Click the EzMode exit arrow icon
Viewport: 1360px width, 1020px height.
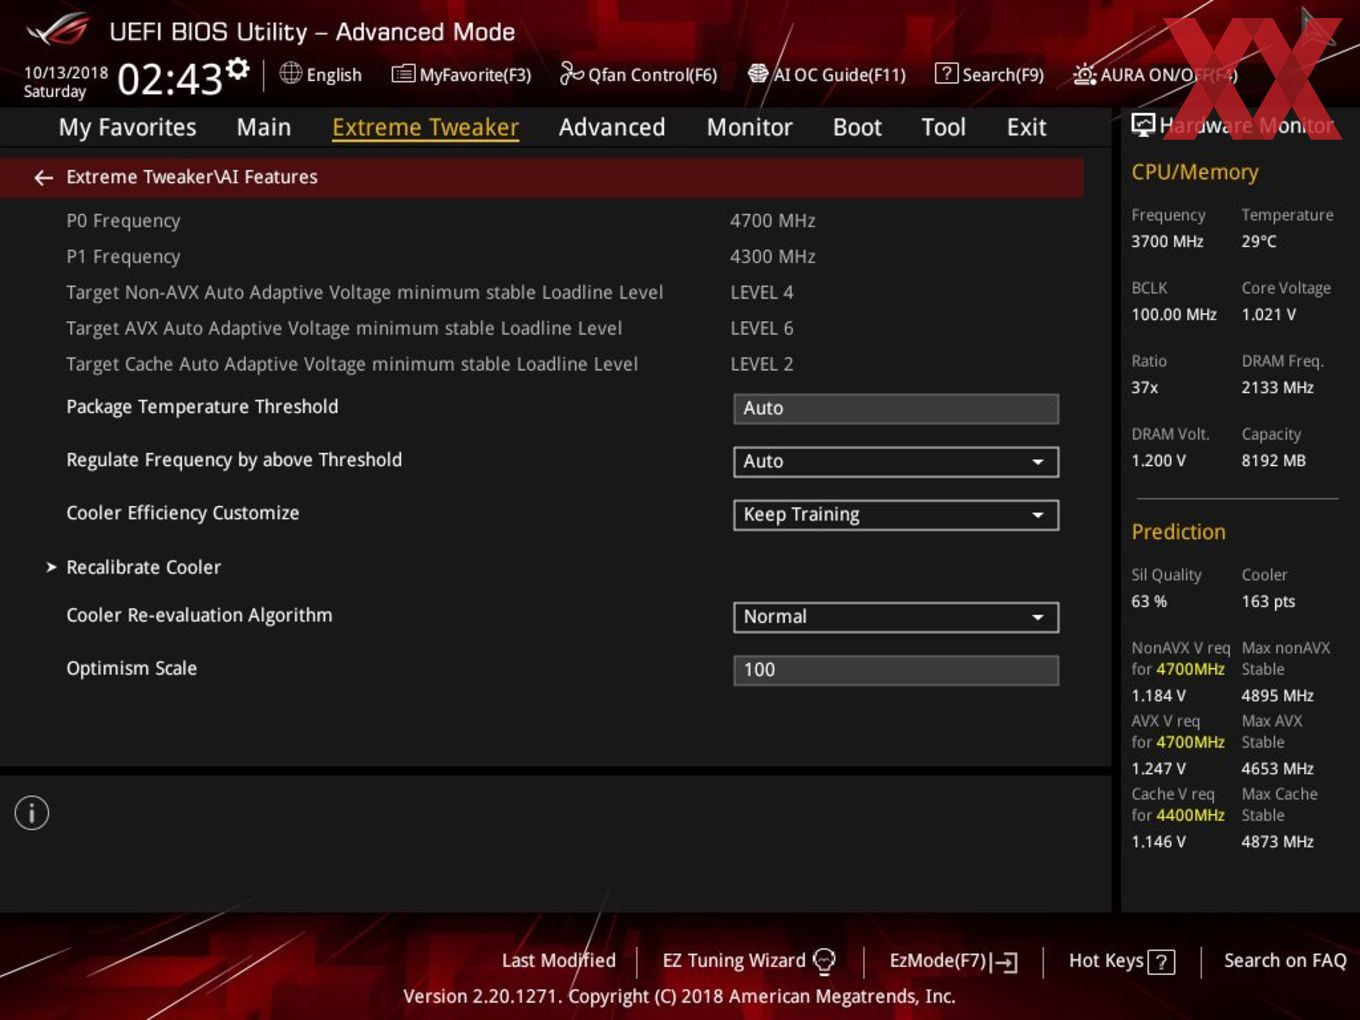click(x=1005, y=962)
